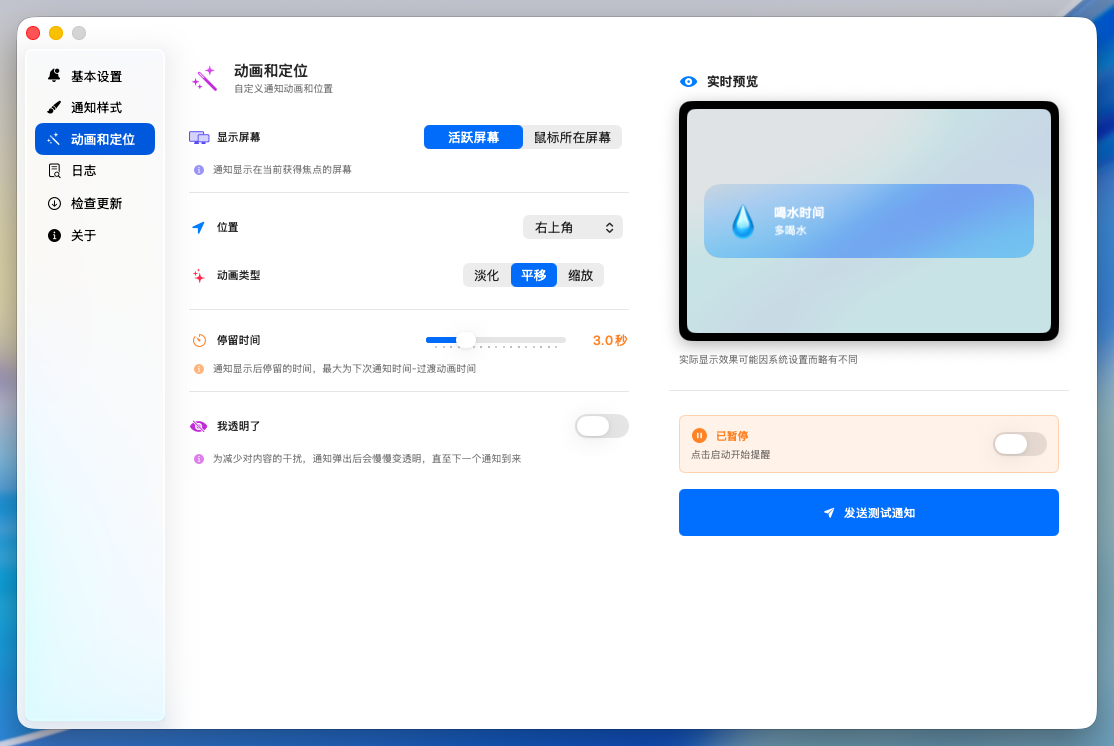Select 缩放 animation type
Screen dimensions: 1114x746
pyautogui.click(x=581, y=275)
